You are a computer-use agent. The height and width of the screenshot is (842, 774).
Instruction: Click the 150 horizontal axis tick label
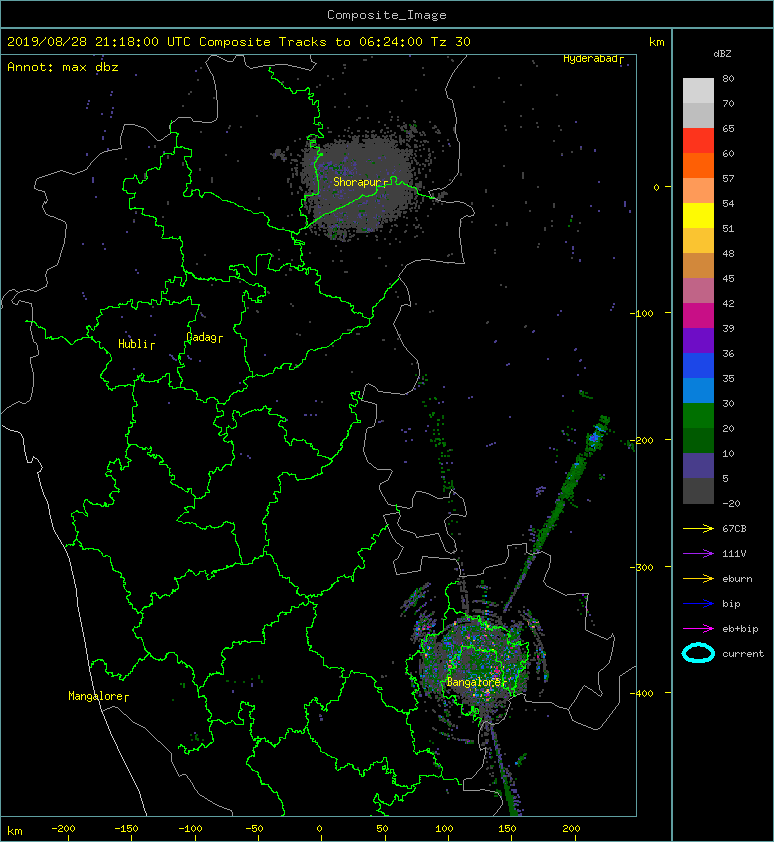point(507,829)
